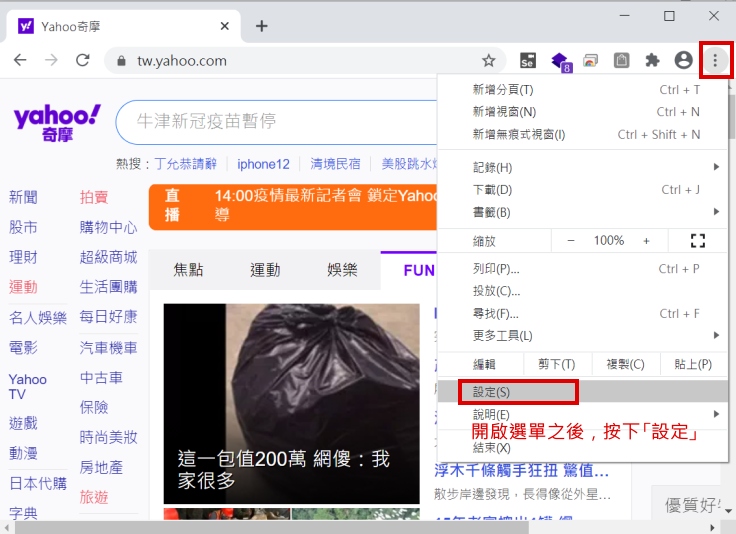Open the Extensions puzzle-piece menu
Viewport: 736px width, 534px height.
point(652,61)
